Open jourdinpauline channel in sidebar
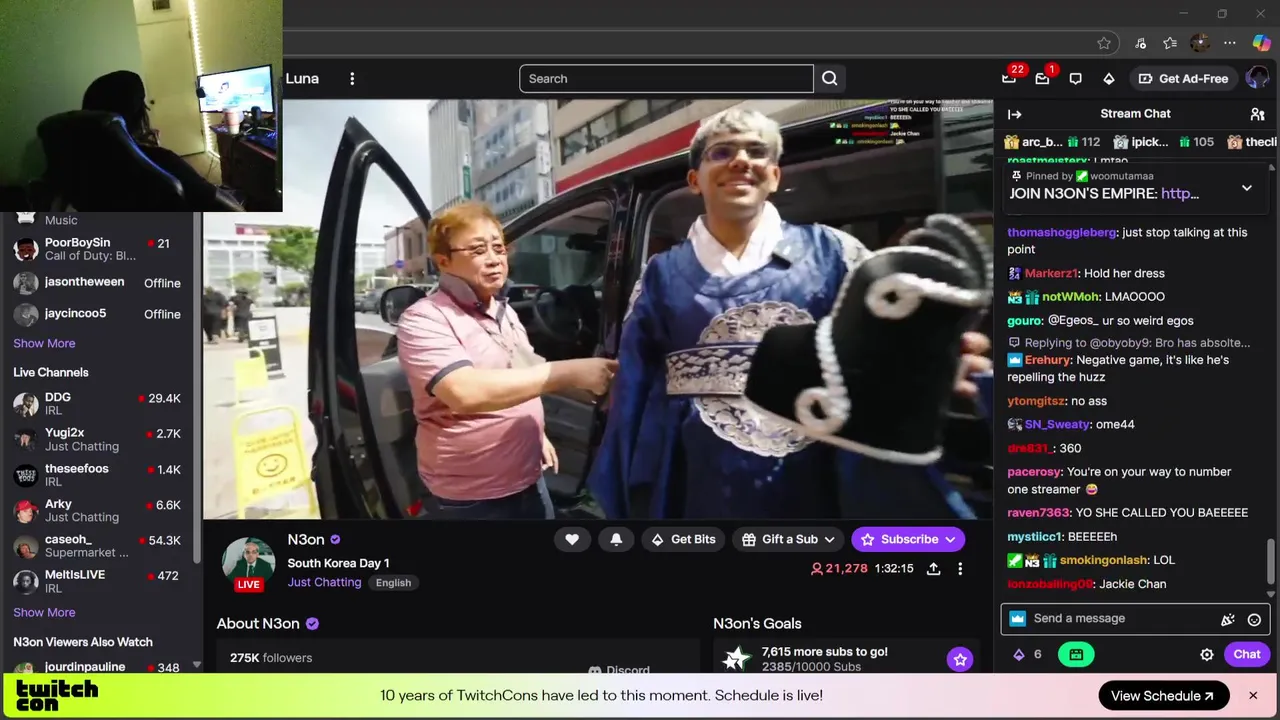Image resolution: width=1280 pixels, height=720 pixels. tap(98, 667)
